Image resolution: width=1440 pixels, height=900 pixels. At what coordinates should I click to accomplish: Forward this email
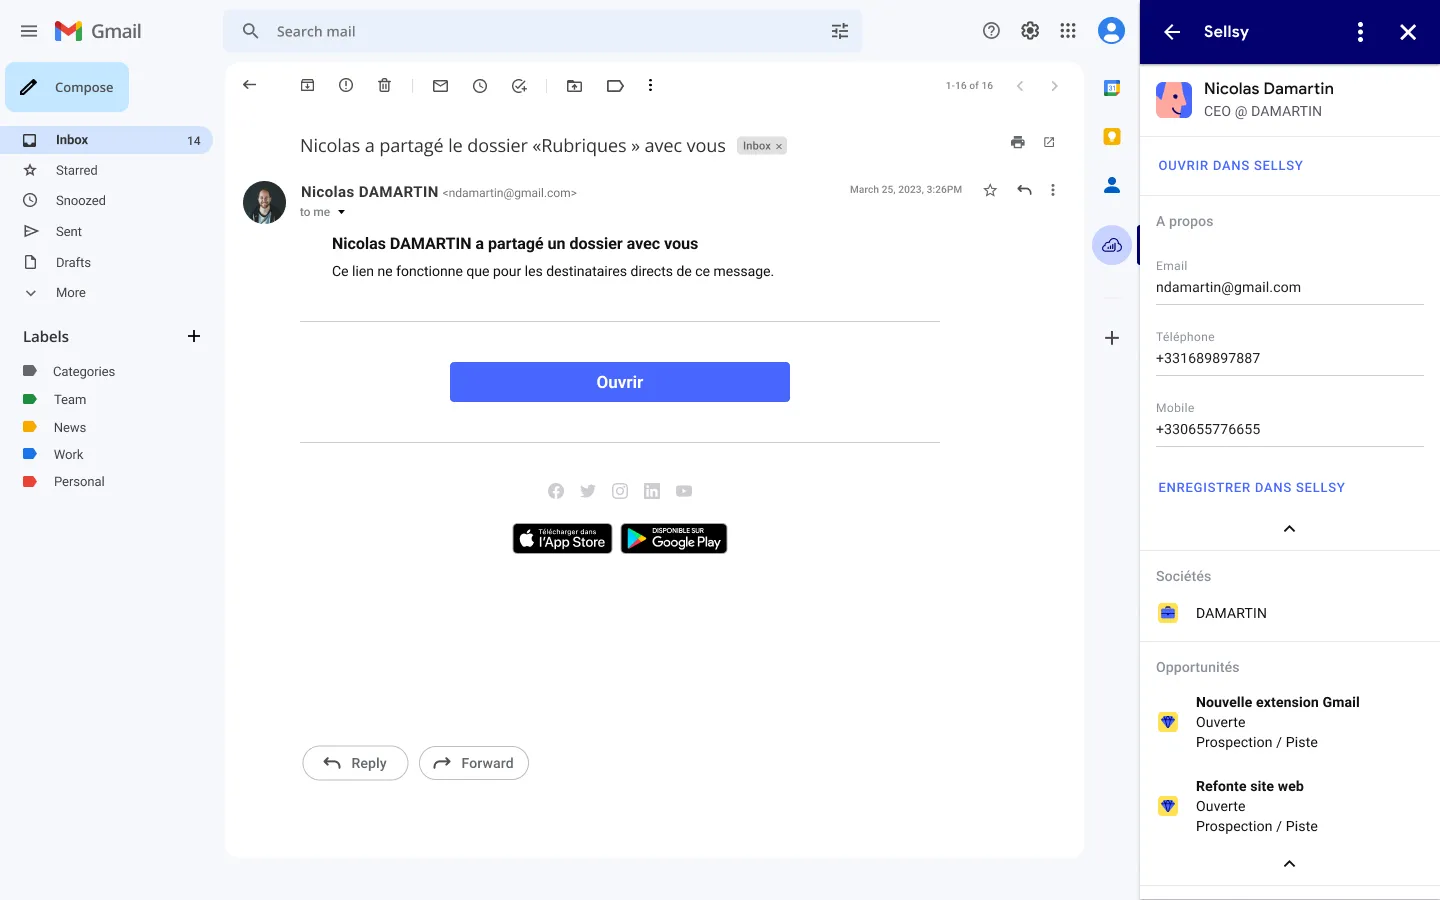coord(474,763)
